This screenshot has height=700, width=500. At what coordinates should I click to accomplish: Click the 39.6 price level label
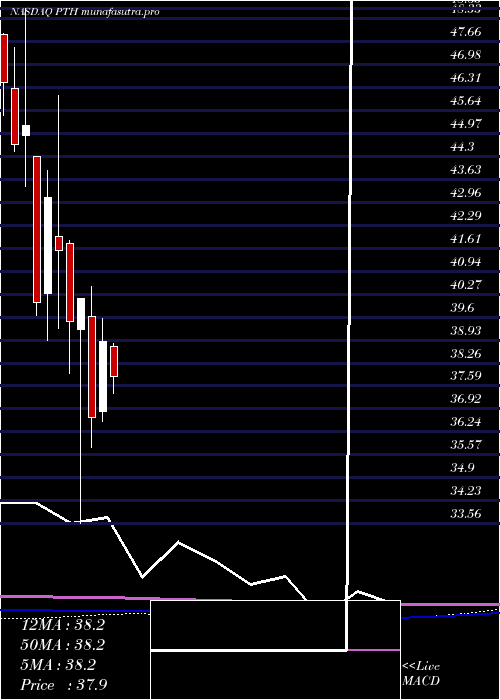[462, 308]
